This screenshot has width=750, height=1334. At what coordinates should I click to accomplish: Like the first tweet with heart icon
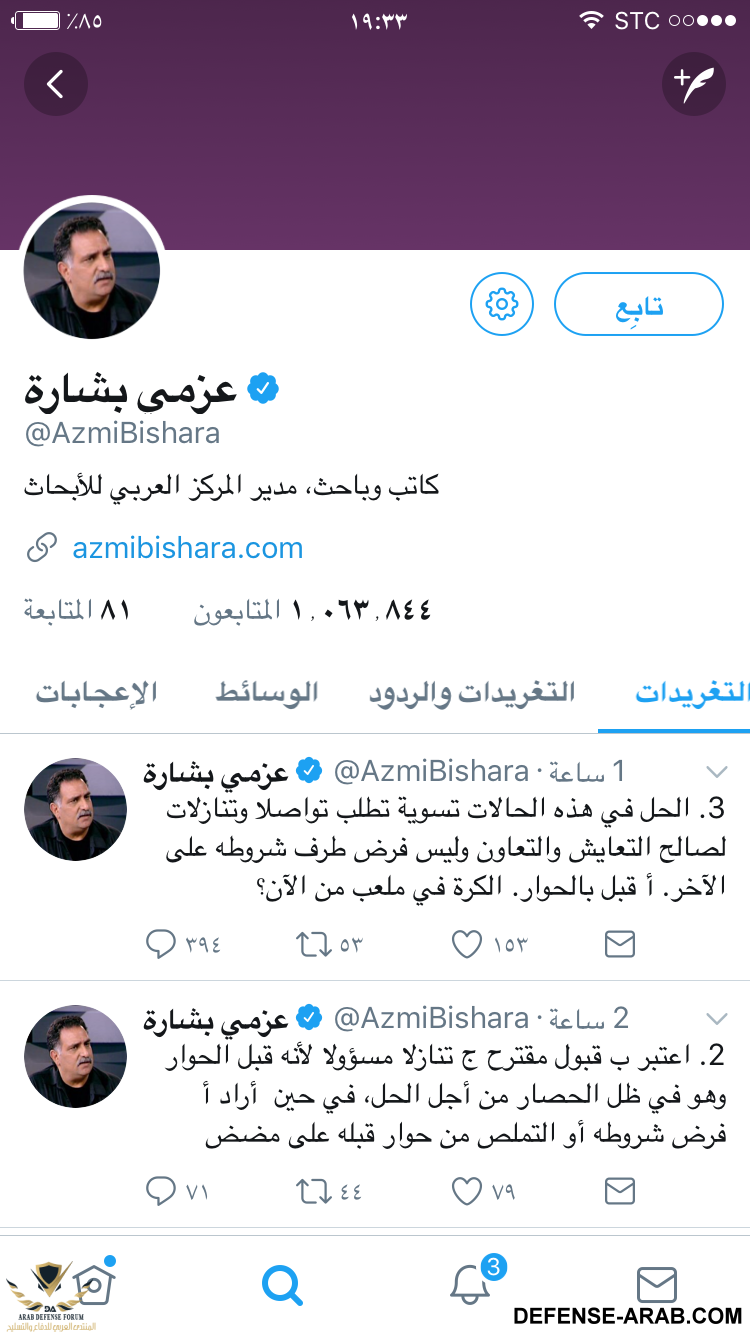(467, 943)
